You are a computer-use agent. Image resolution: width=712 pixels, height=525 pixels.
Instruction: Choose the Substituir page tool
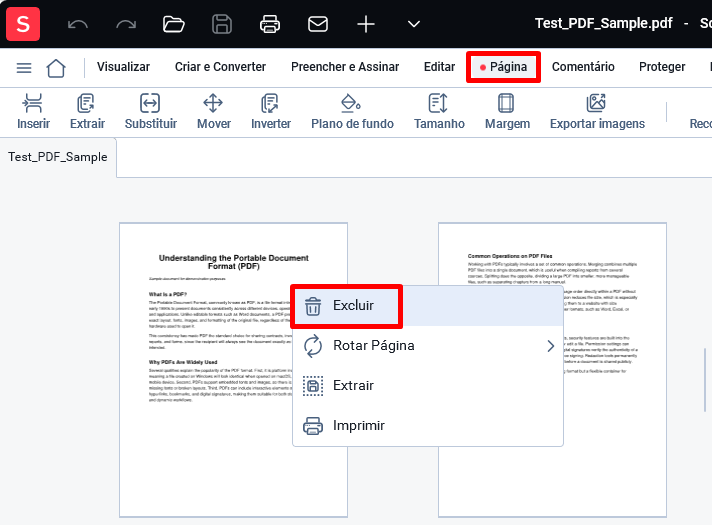[151, 112]
